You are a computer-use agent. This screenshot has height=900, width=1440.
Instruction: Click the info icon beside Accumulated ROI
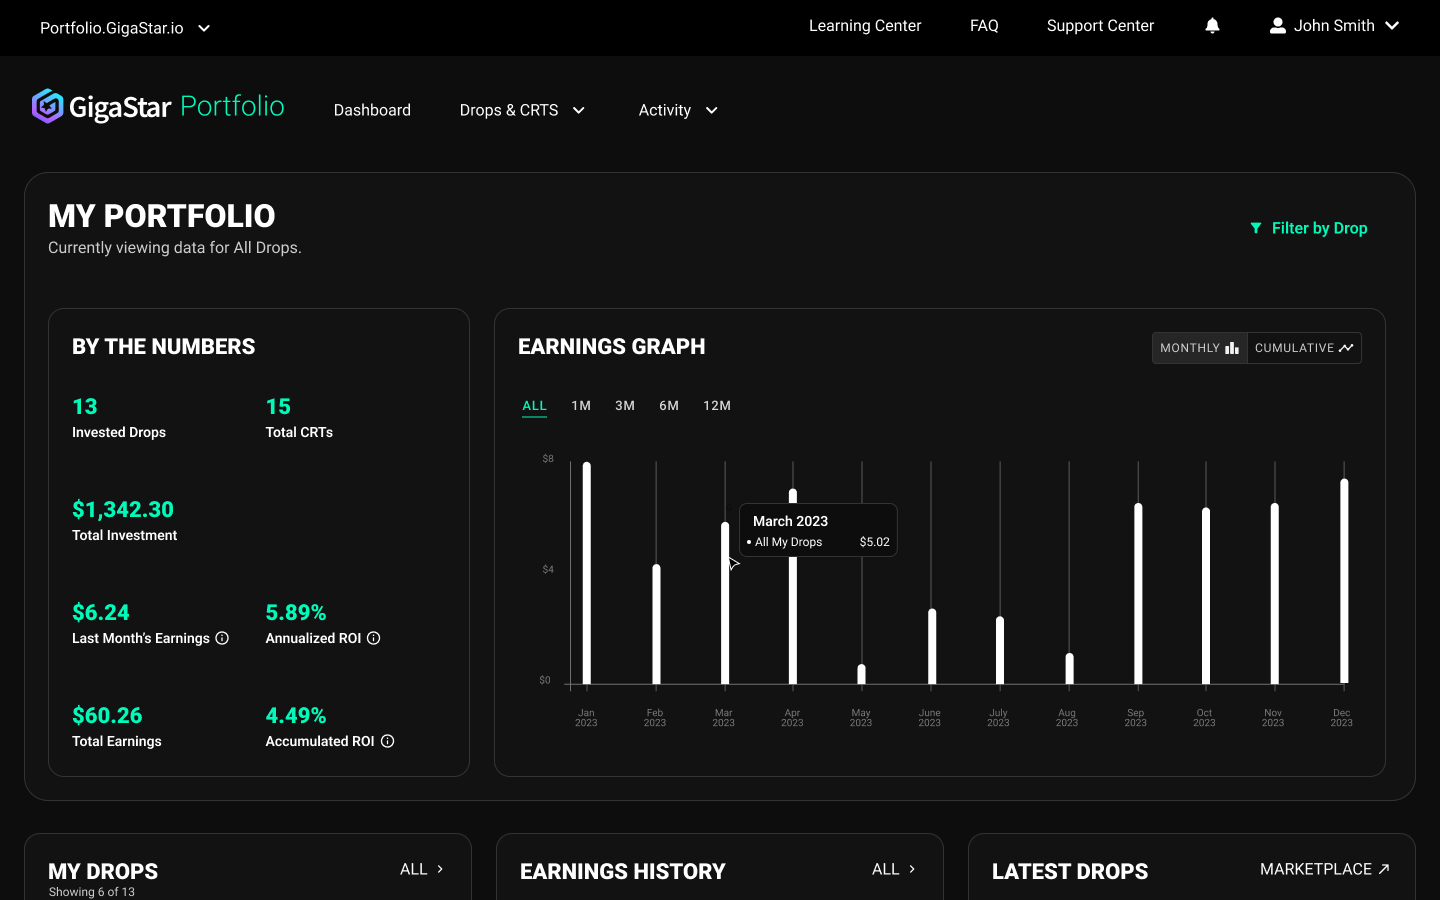[388, 741]
